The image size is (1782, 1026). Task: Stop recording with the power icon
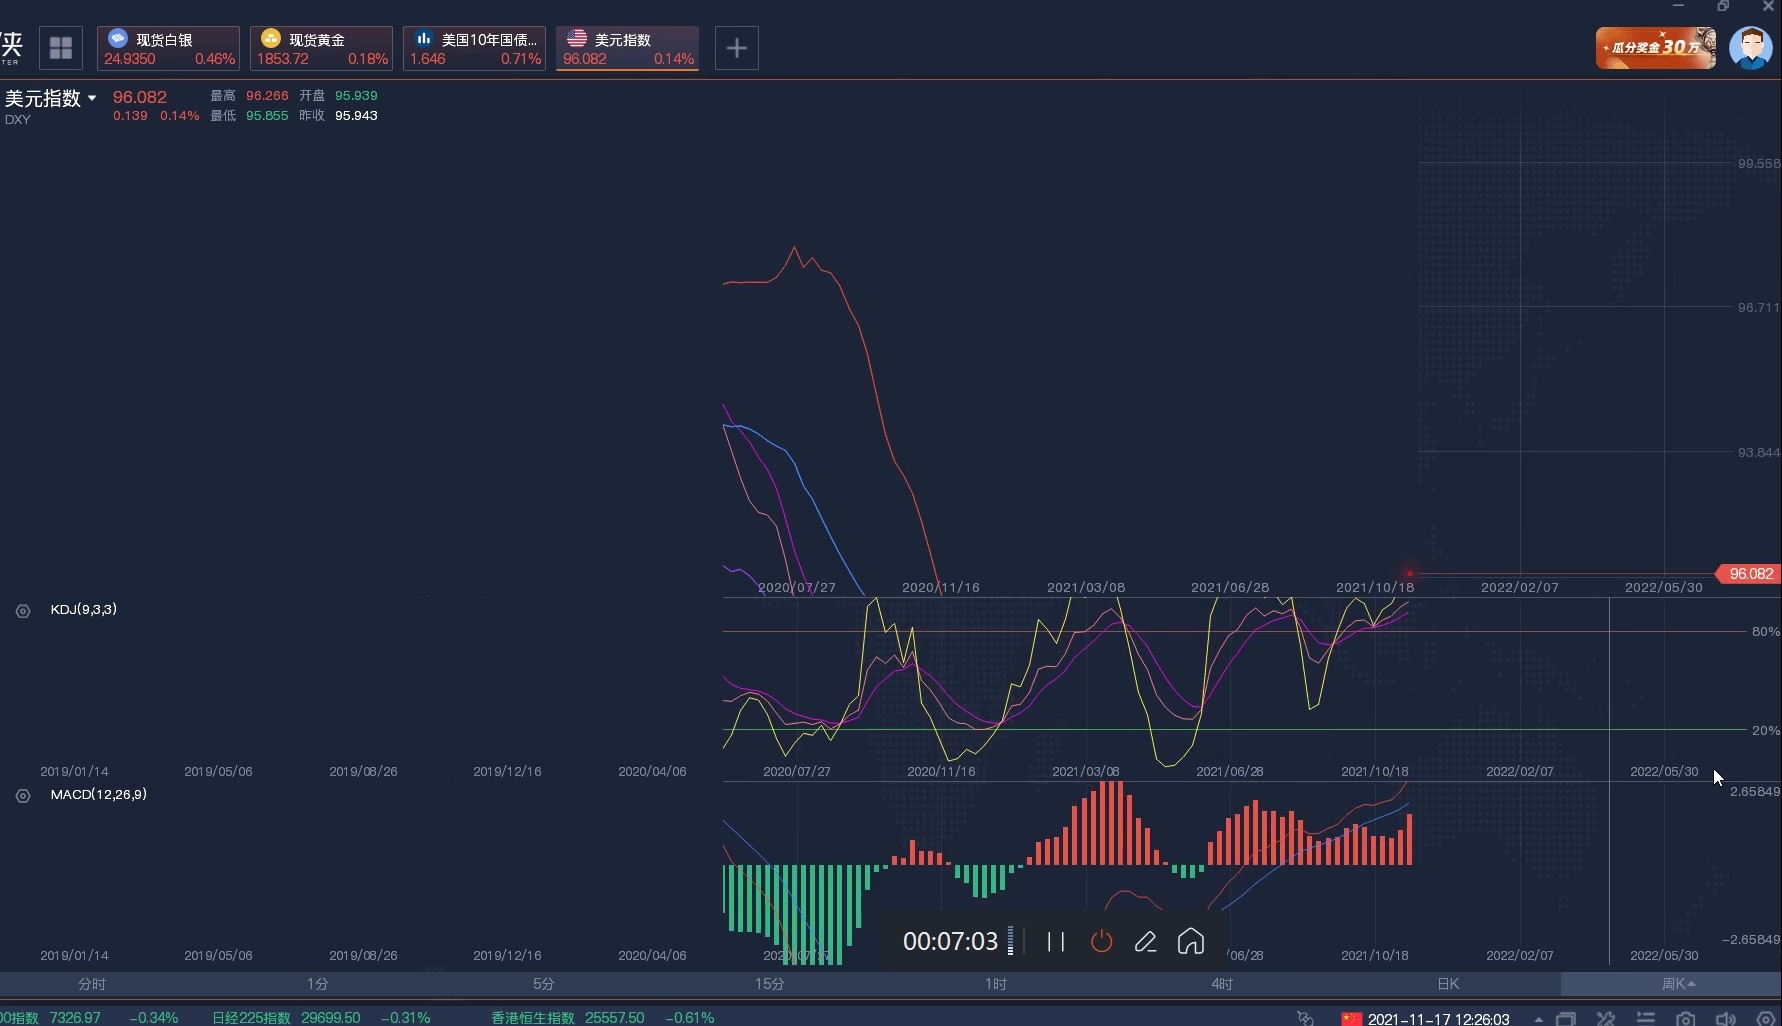click(1101, 941)
